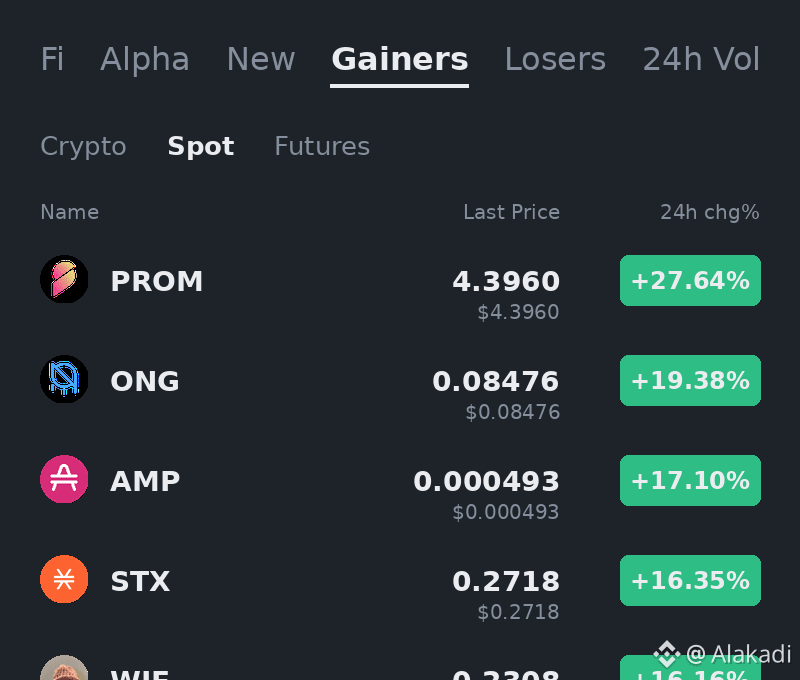Open the STX row price 0.2718
800x680 pixels.
click(506, 582)
